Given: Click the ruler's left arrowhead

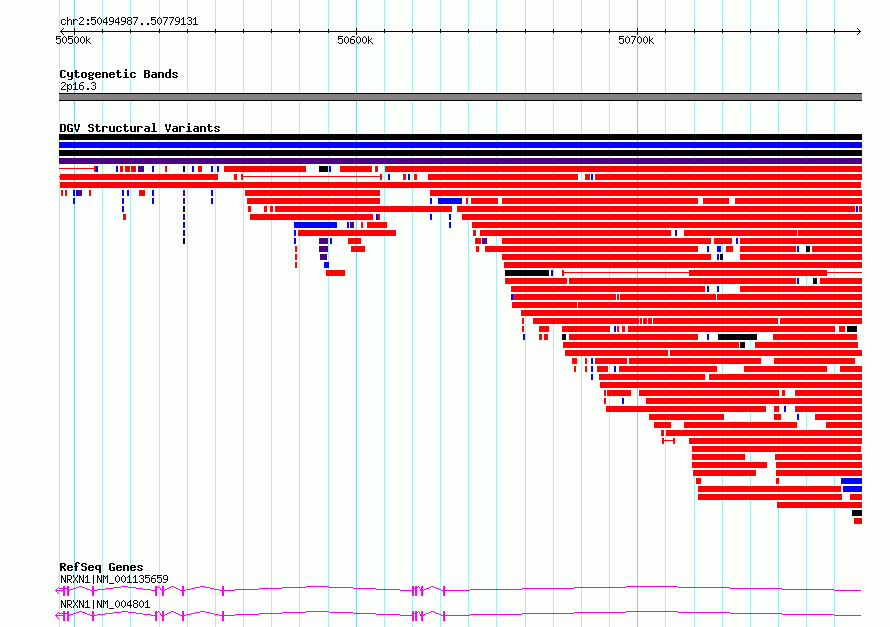Looking at the screenshot, I should [x=62, y=31].
